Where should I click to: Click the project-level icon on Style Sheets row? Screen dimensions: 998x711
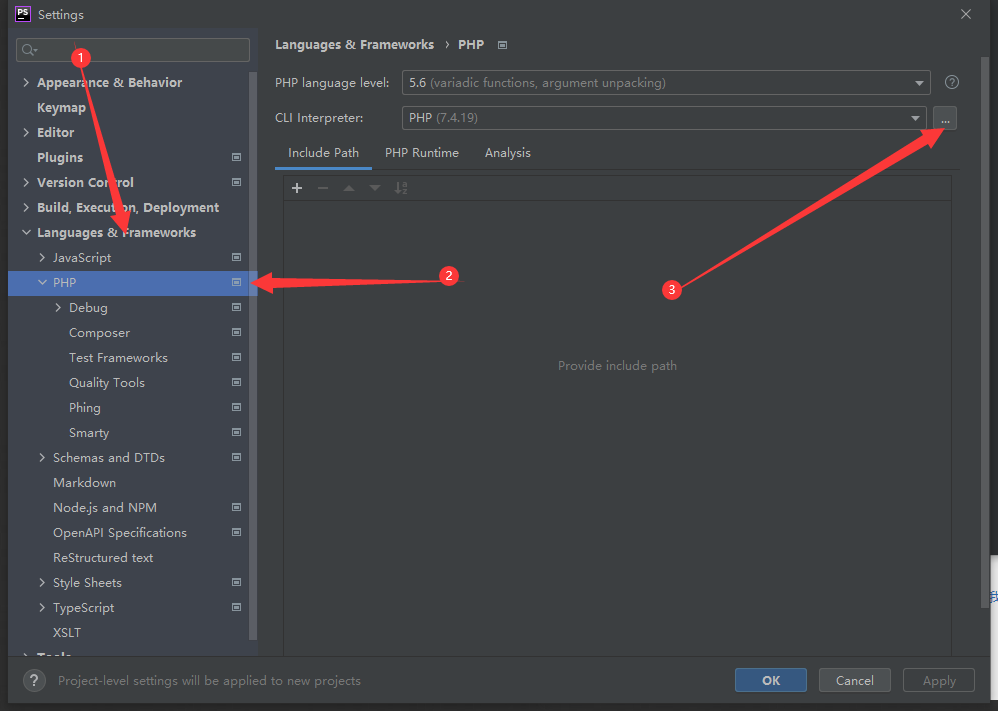click(236, 582)
